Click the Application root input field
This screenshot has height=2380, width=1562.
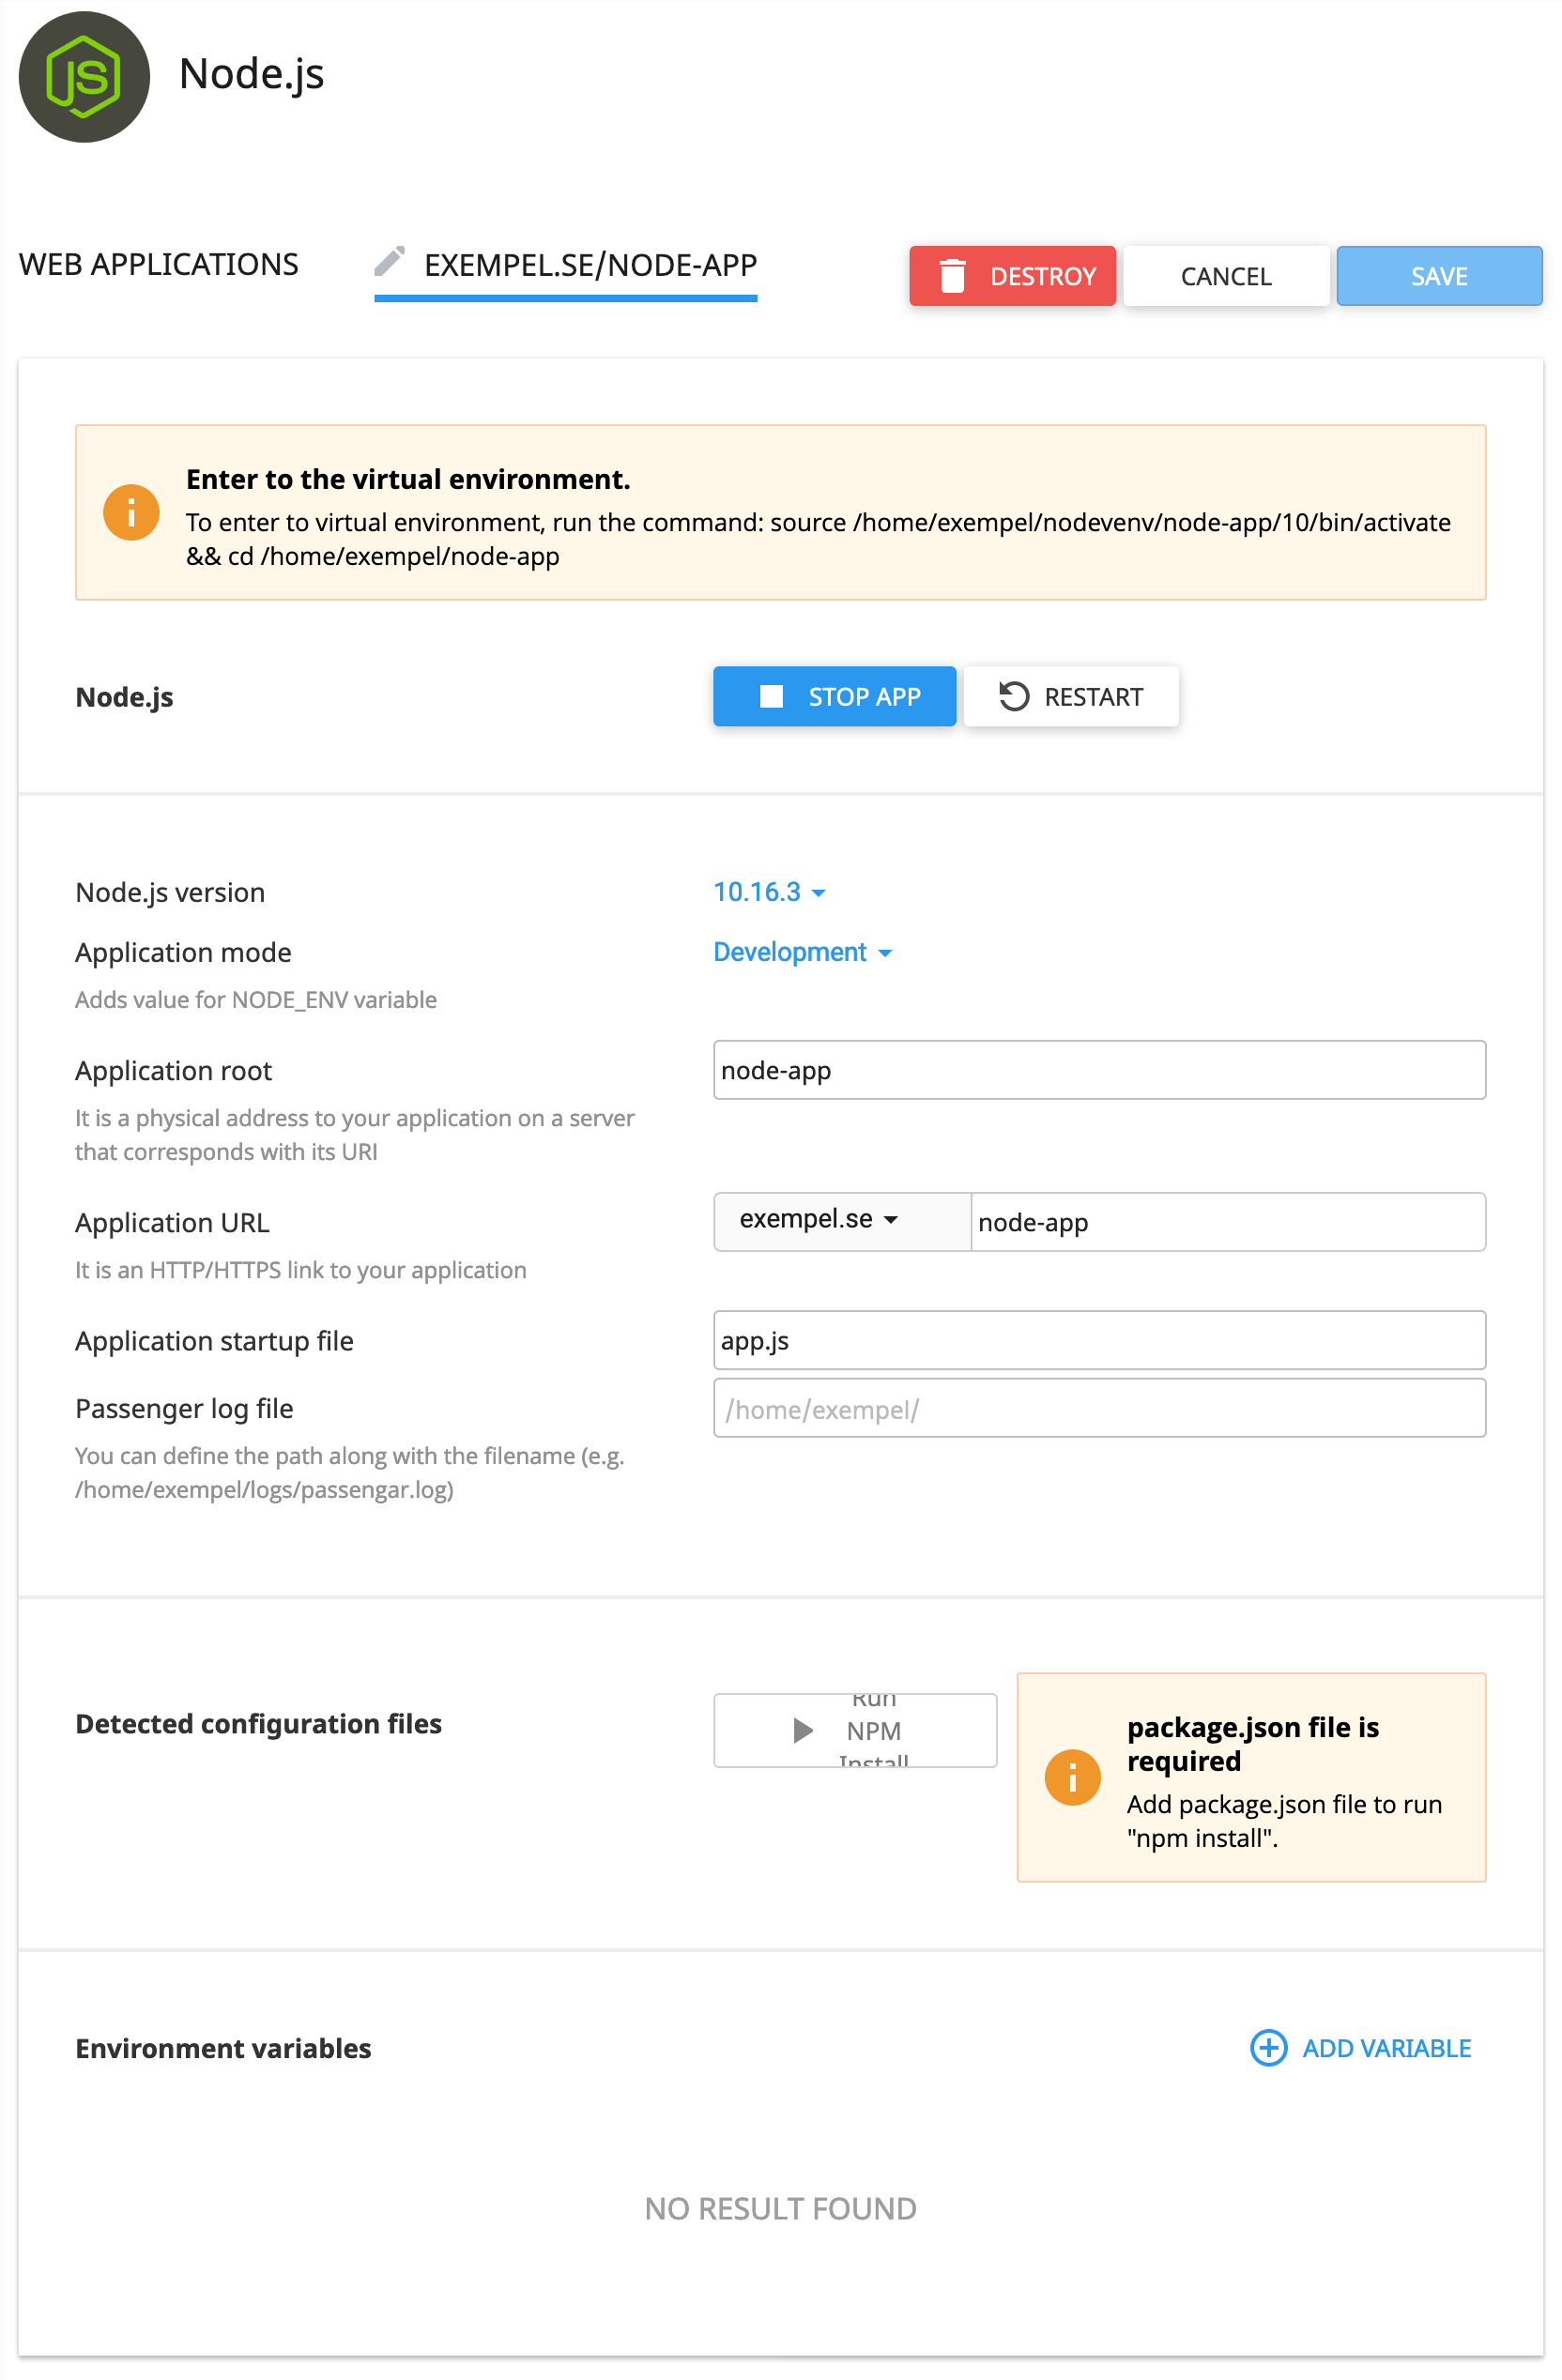pyautogui.click(x=1098, y=1069)
